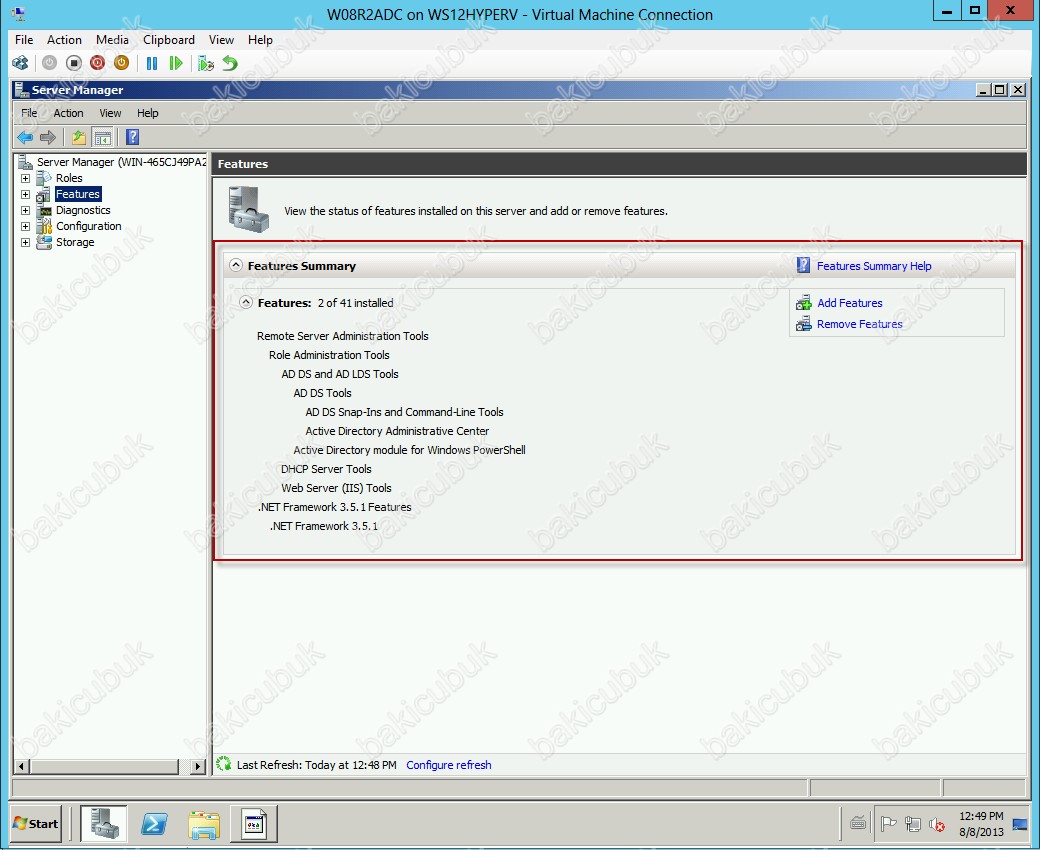The height and width of the screenshot is (850, 1040).
Task: Open Features Summary Help link
Action: coord(874,266)
